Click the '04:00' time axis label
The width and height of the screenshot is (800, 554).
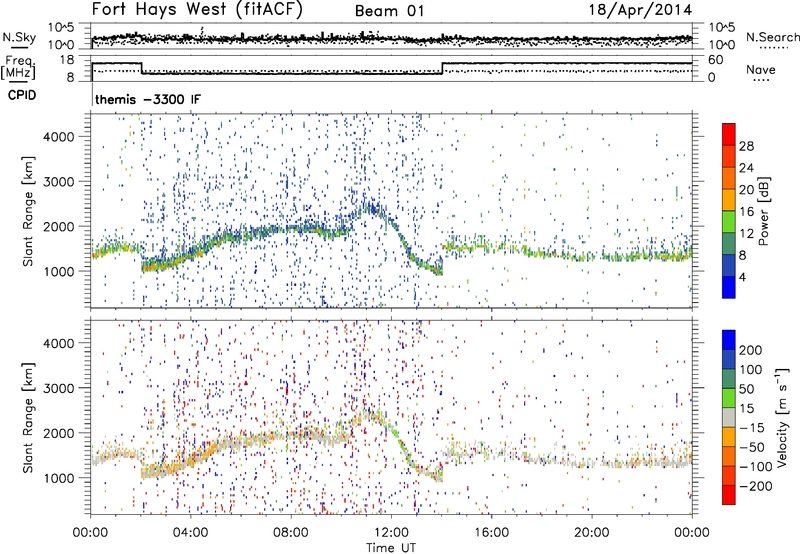click(190, 533)
